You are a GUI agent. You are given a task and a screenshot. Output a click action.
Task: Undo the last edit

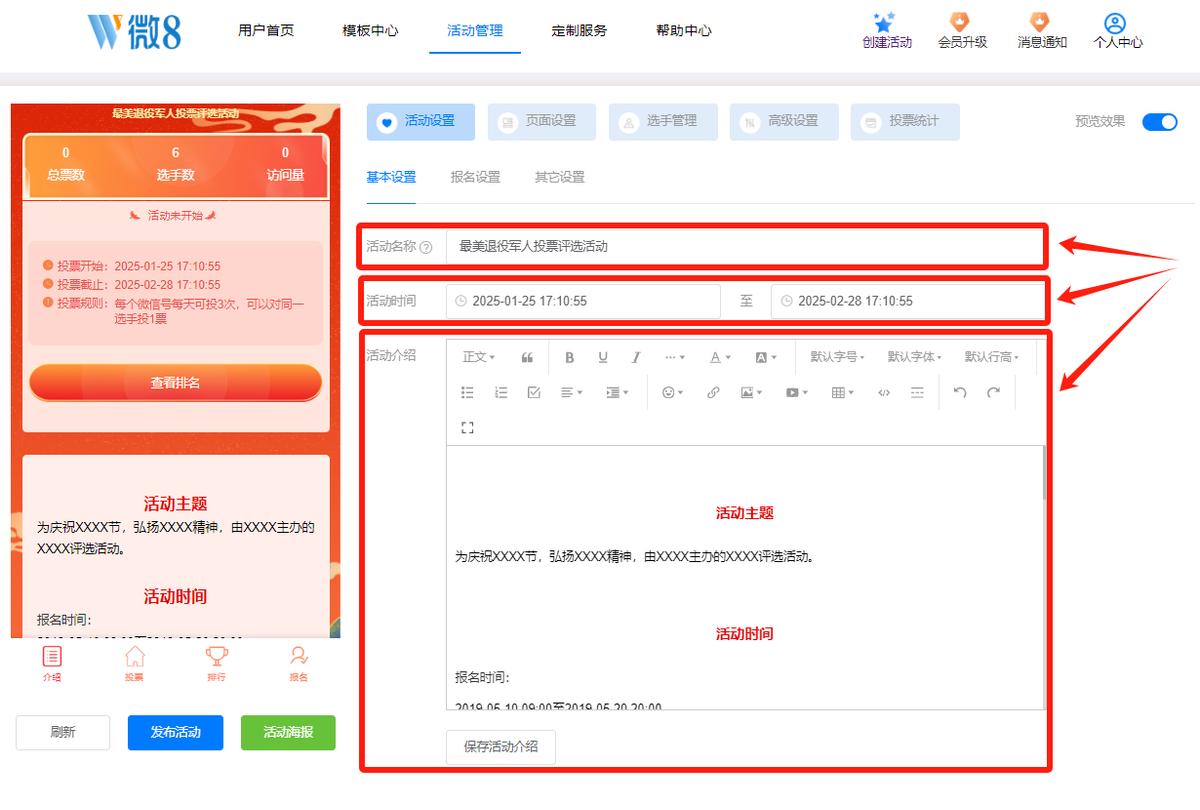960,393
